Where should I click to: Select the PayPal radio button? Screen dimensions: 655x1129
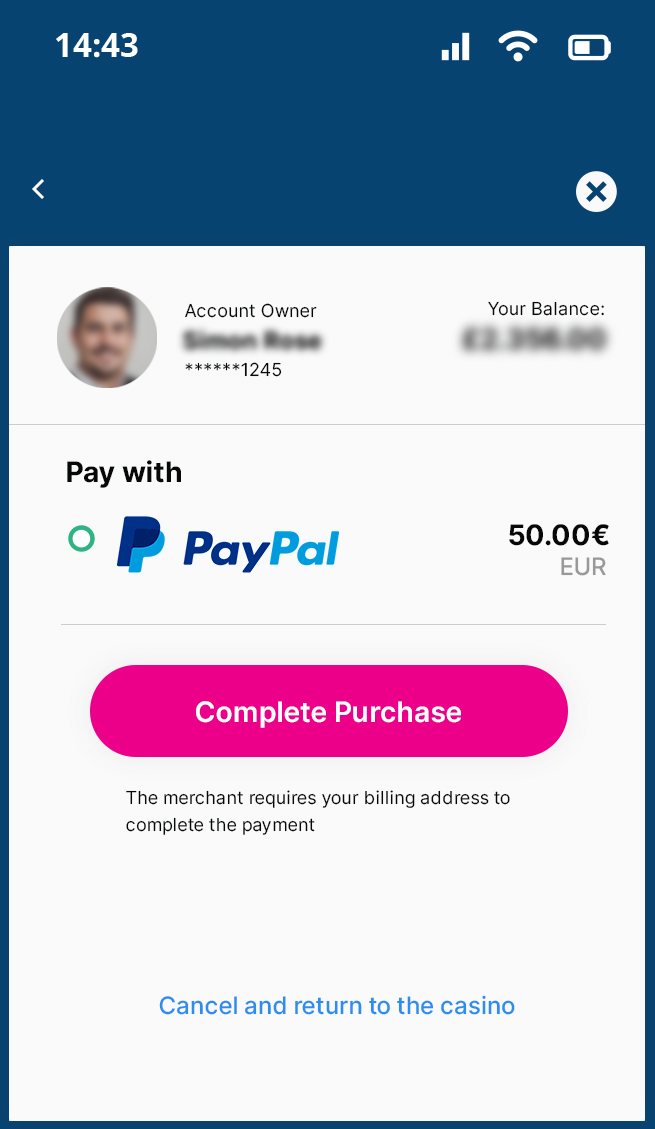[x=81, y=538]
